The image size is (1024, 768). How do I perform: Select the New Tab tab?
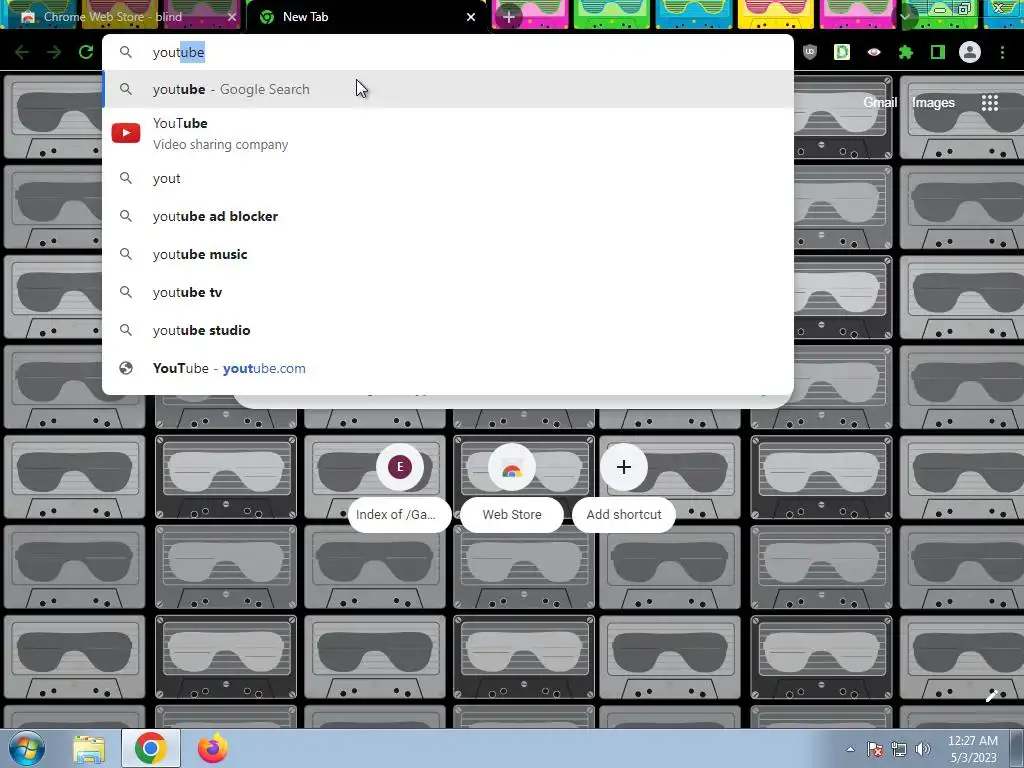click(368, 17)
